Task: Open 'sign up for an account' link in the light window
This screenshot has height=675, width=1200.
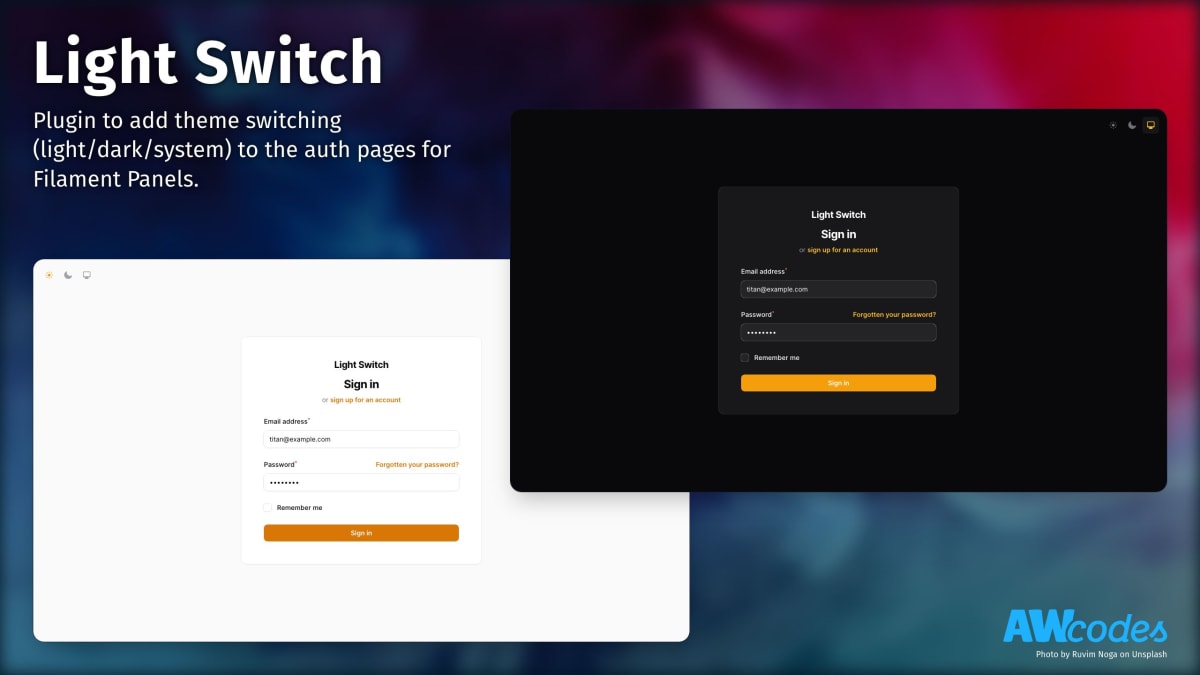Action: [x=365, y=400]
